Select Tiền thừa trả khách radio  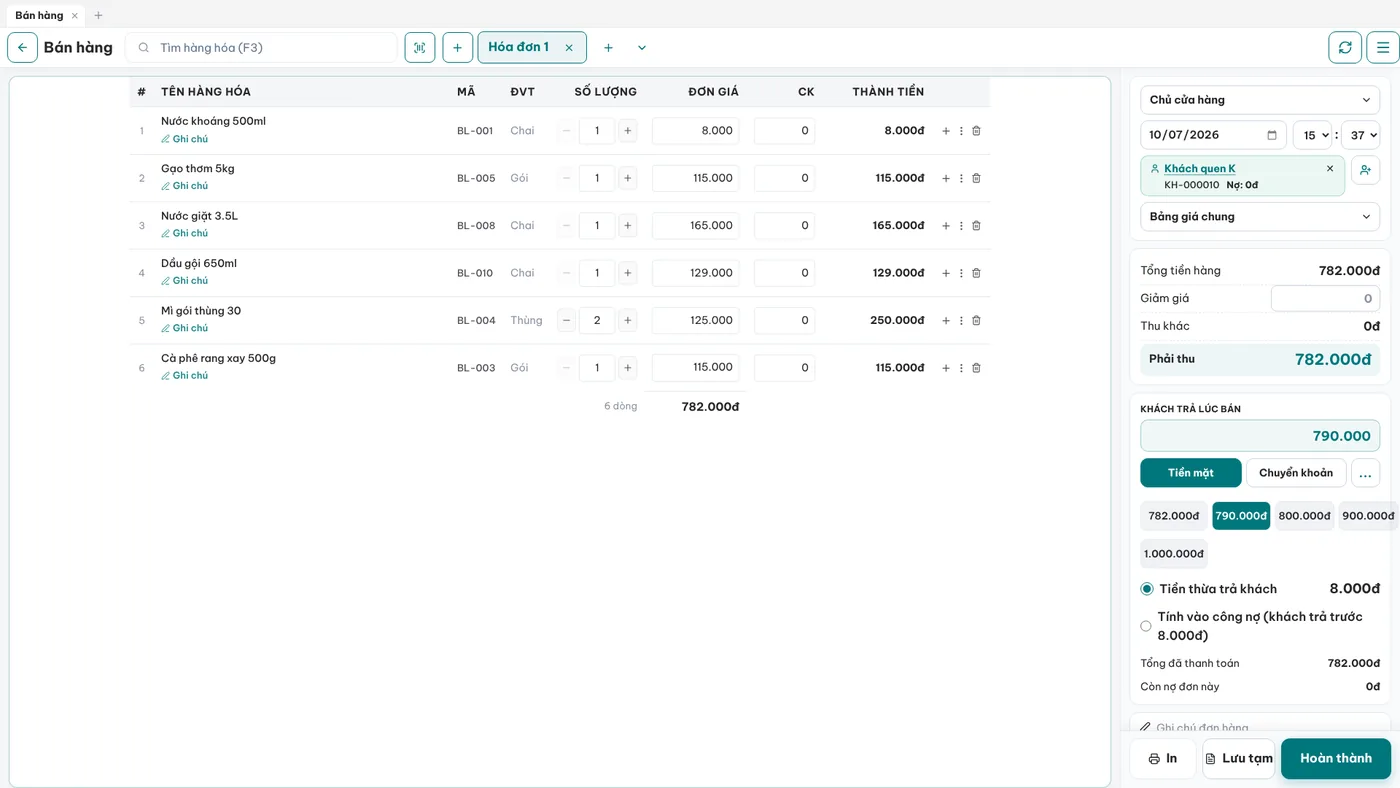pyautogui.click(x=1147, y=589)
